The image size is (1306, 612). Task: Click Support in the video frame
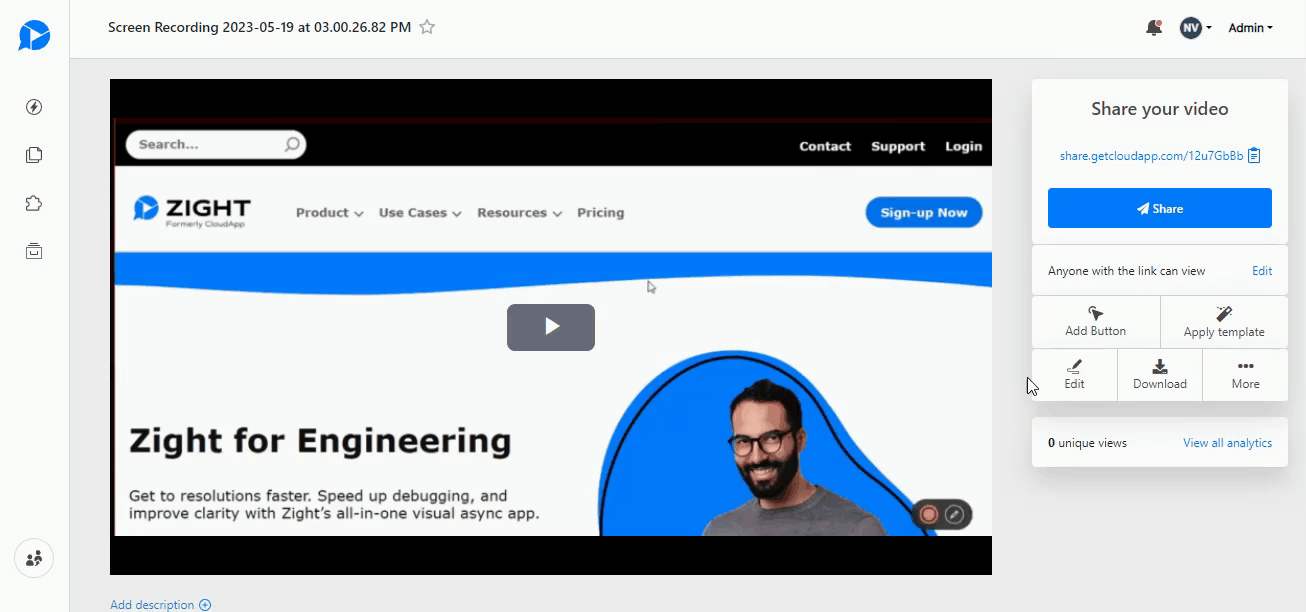click(x=898, y=146)
